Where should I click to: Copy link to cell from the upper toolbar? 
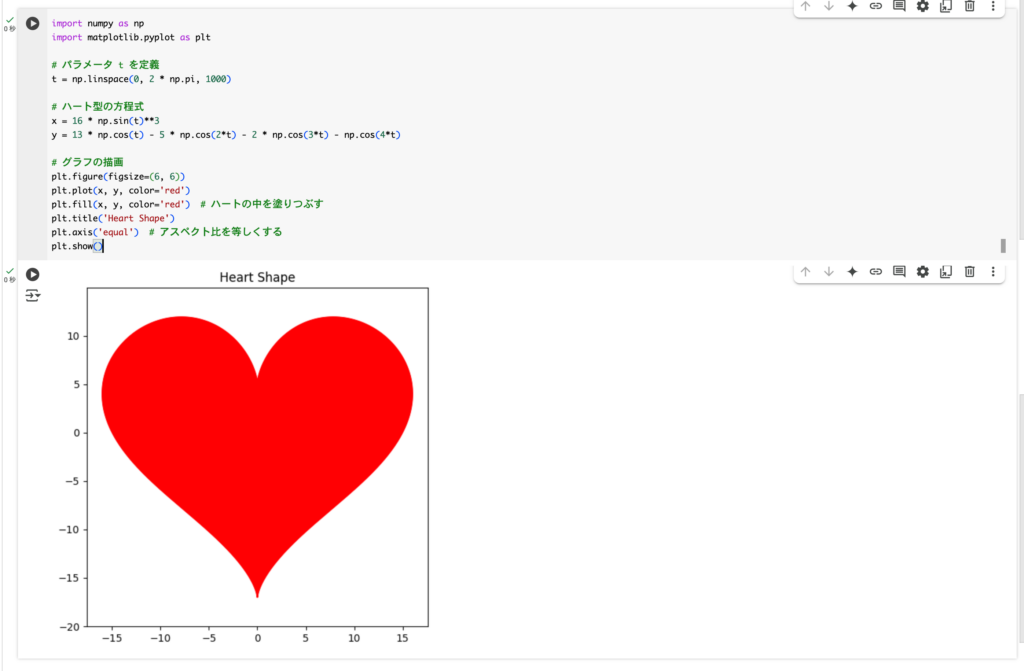coord(876,6)
